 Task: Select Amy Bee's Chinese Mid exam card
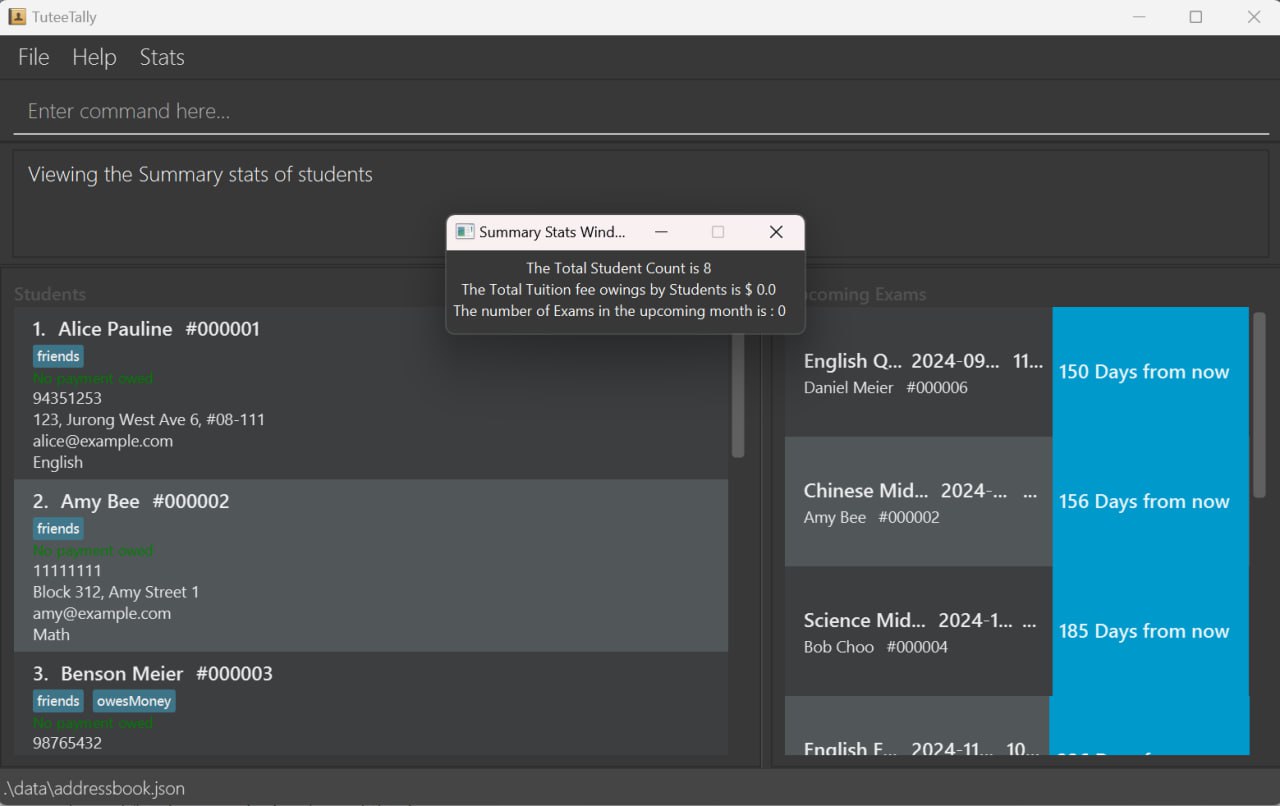coord(918,502)
